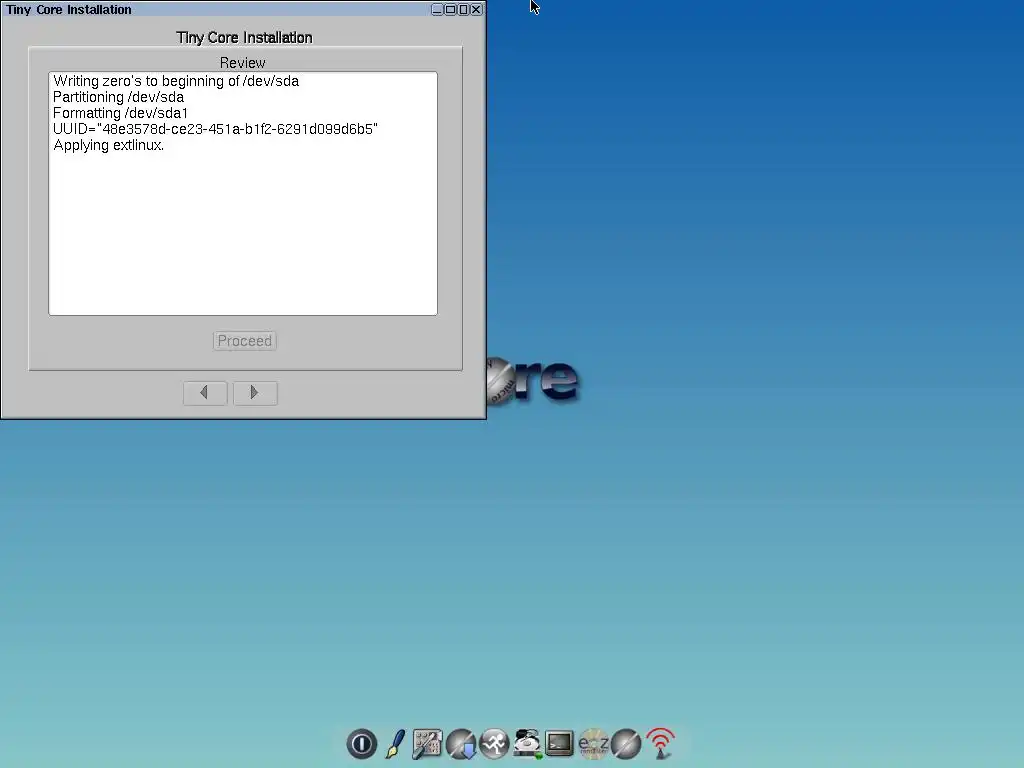Launch the Editor pen icon in dock

[x=394, y=744]
